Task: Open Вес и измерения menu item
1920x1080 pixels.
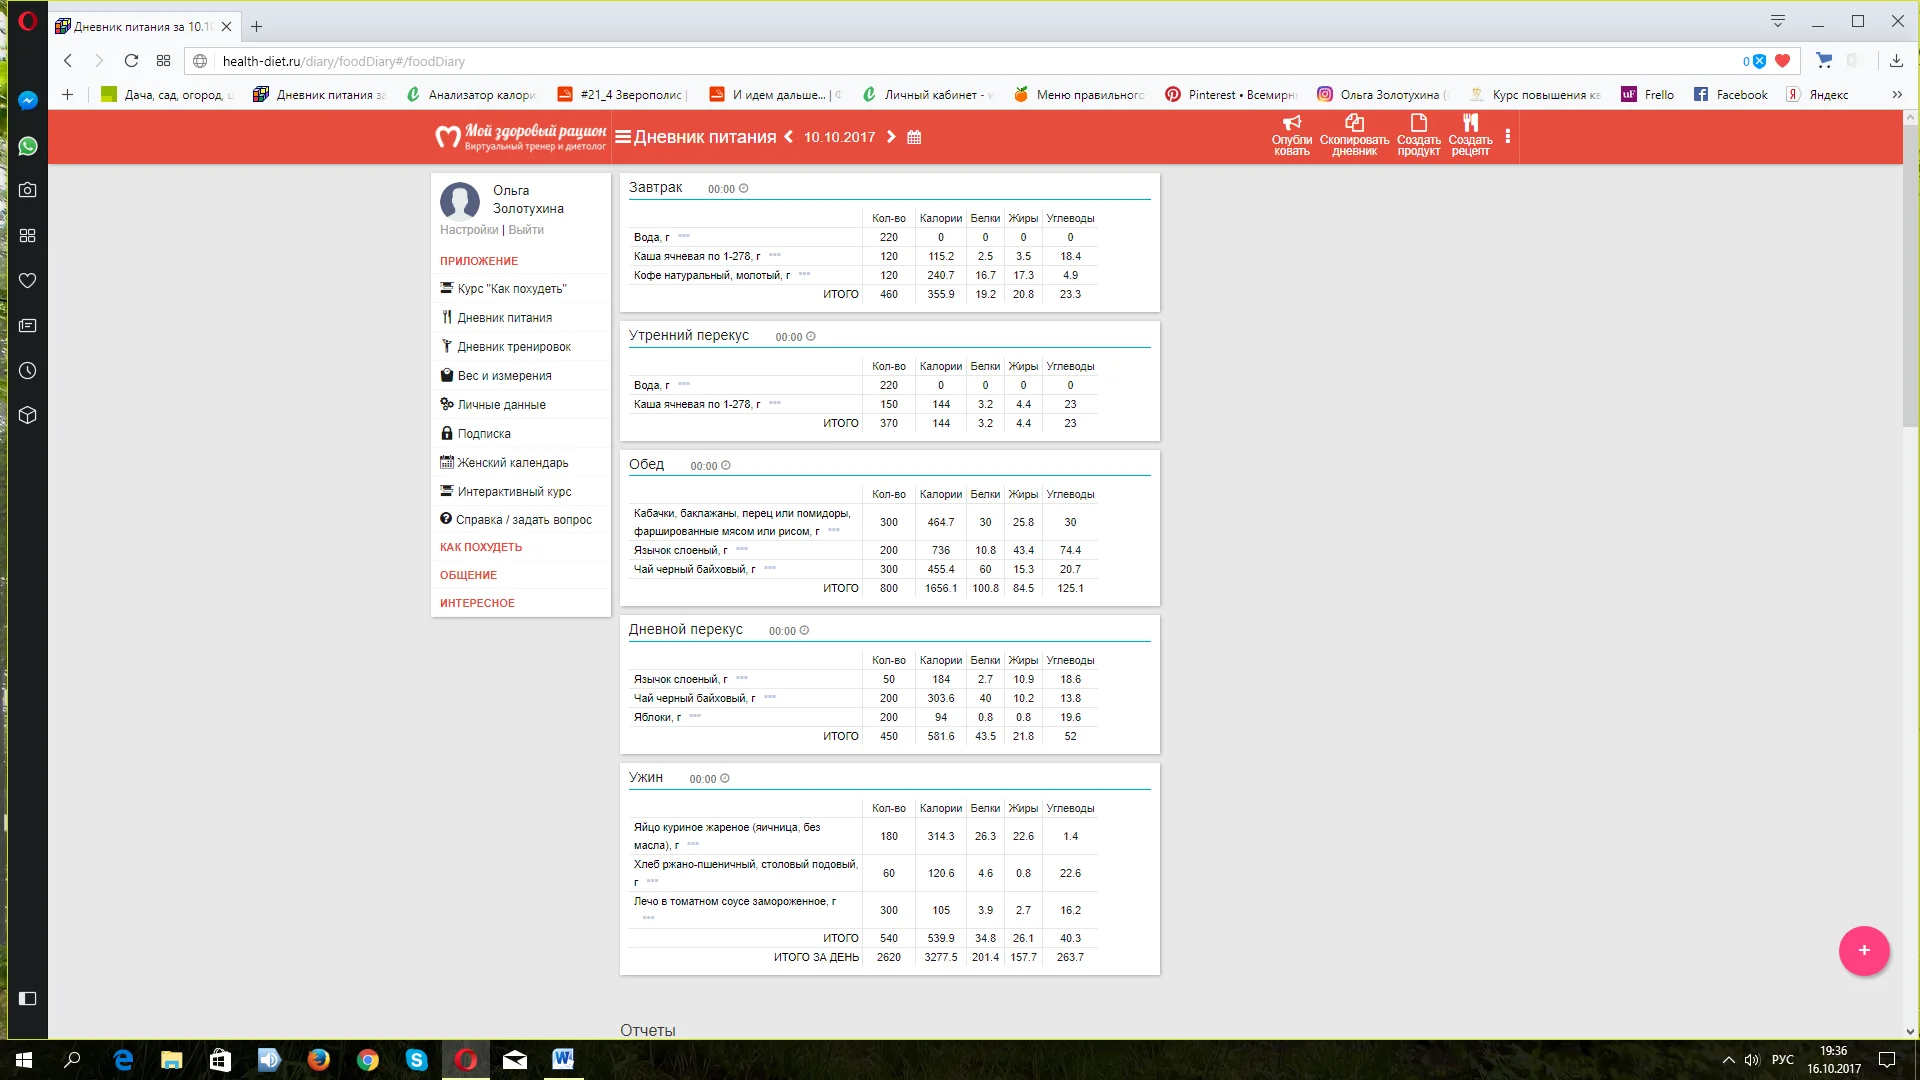Action: [x=504, y=376]
